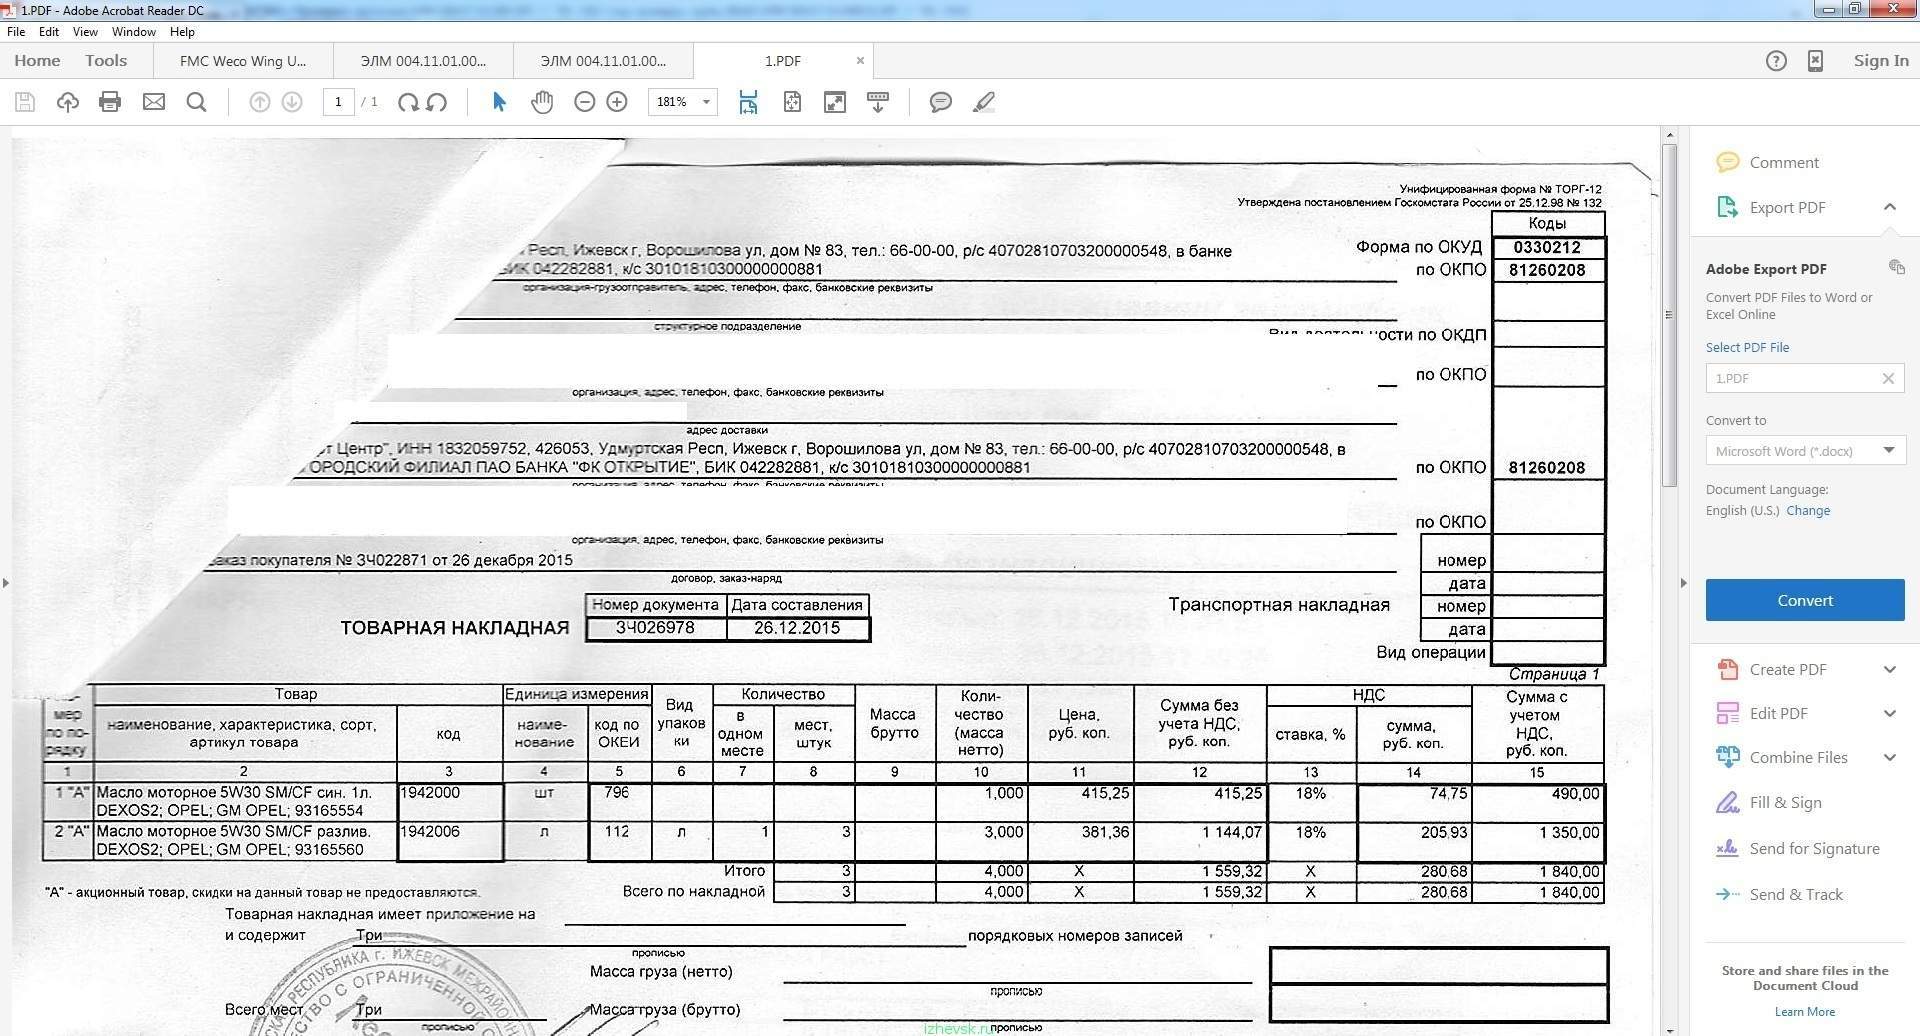1920x1036 pixels.
Task: Open the View menu
Action: (x=85, y=32)
